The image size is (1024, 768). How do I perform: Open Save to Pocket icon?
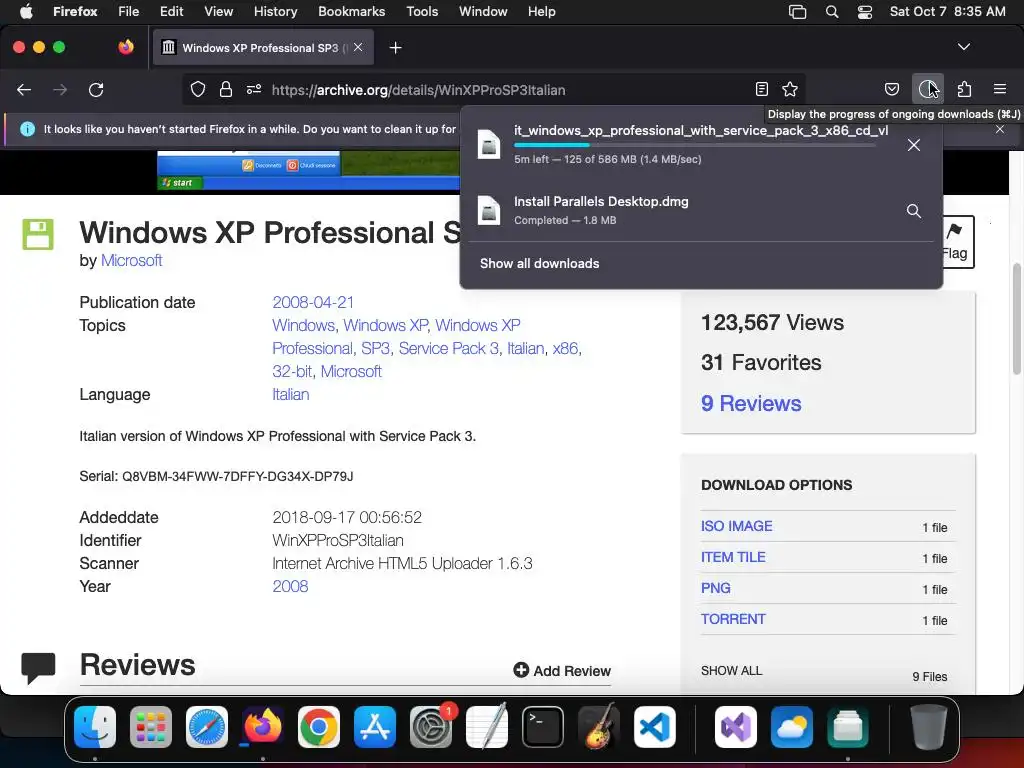point(892,89)
